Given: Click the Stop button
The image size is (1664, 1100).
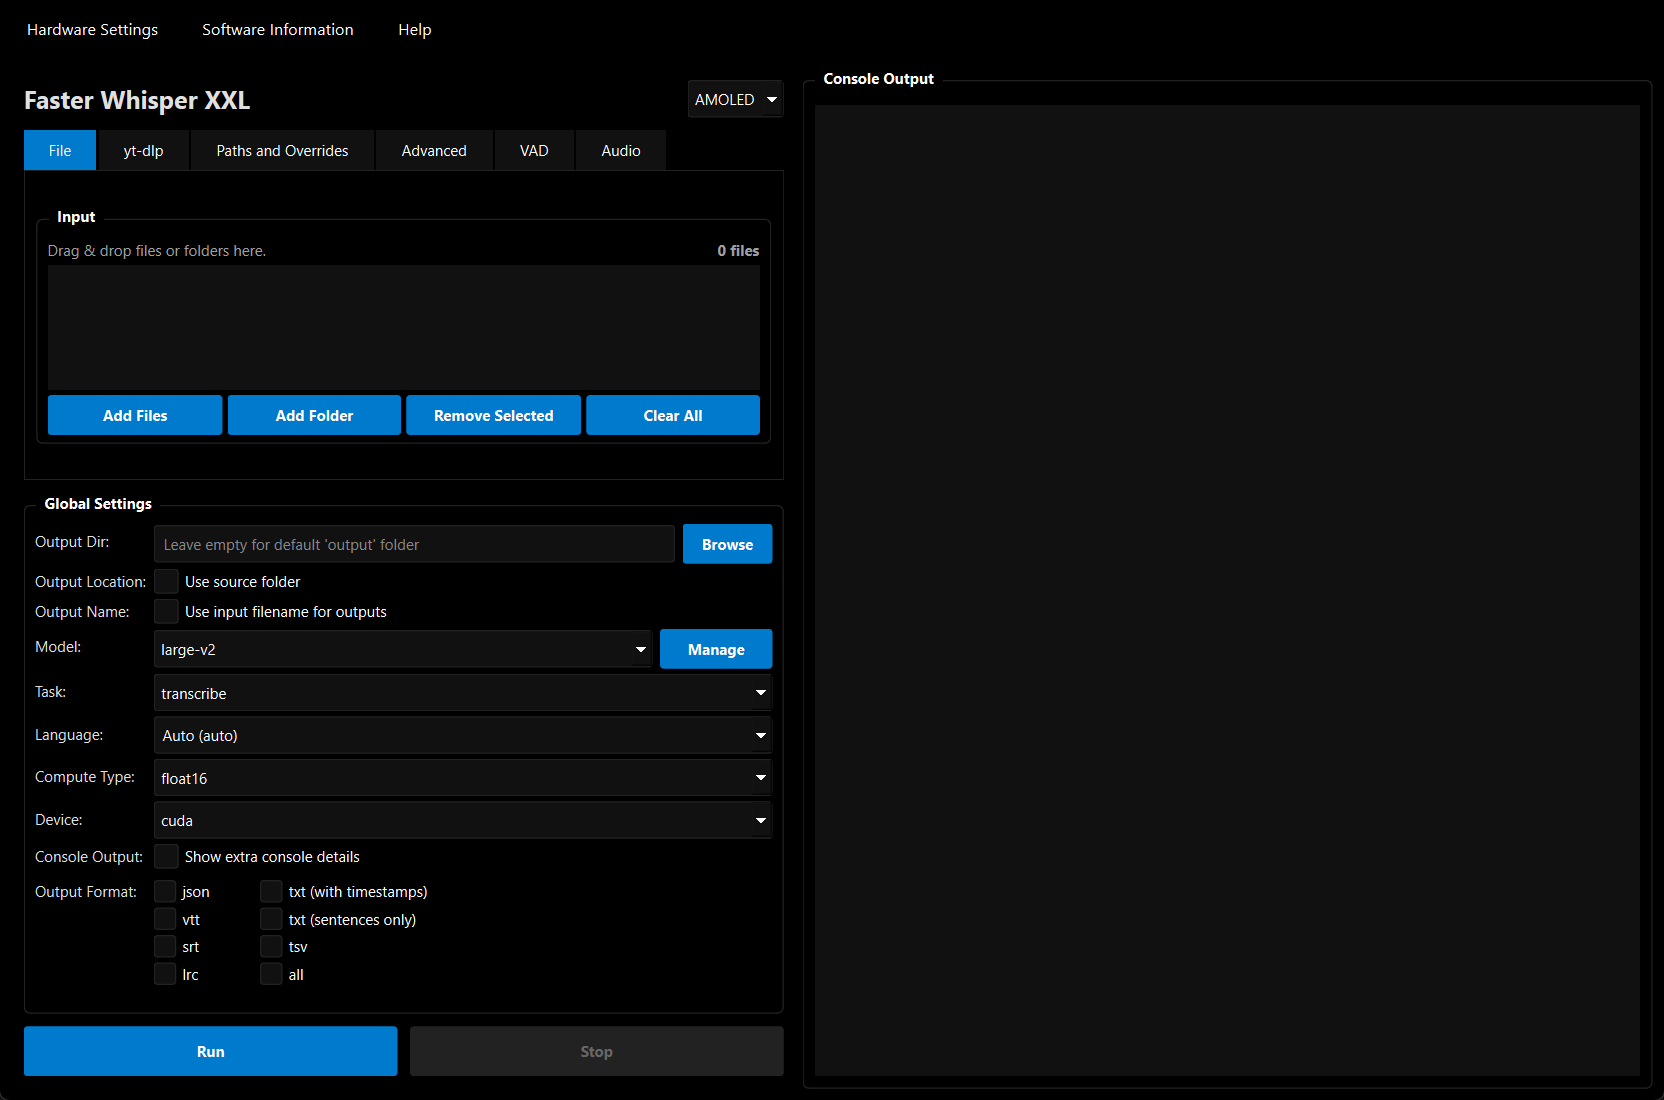Looking at the screenshot, I should click(x=597, y=1052).
